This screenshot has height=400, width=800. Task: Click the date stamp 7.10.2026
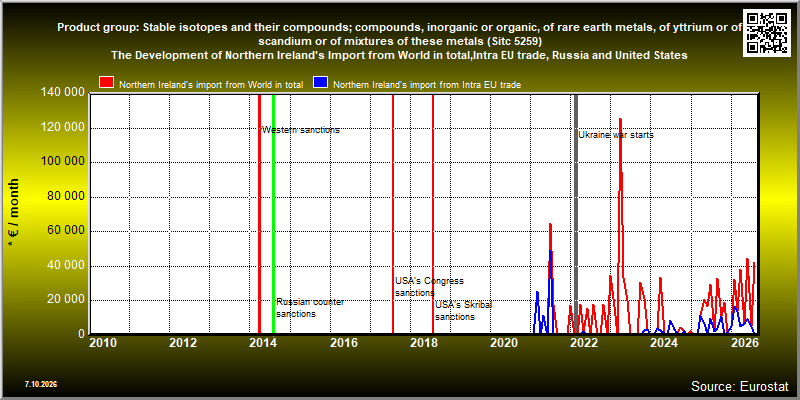click(x=41, y=384)
